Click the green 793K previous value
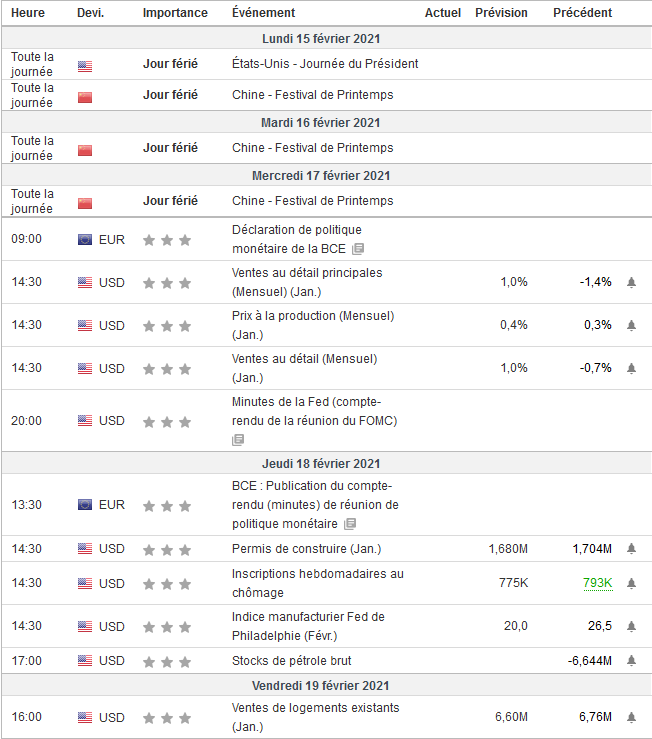The width and height of the screenshot is (652, 739). point(598,583)
